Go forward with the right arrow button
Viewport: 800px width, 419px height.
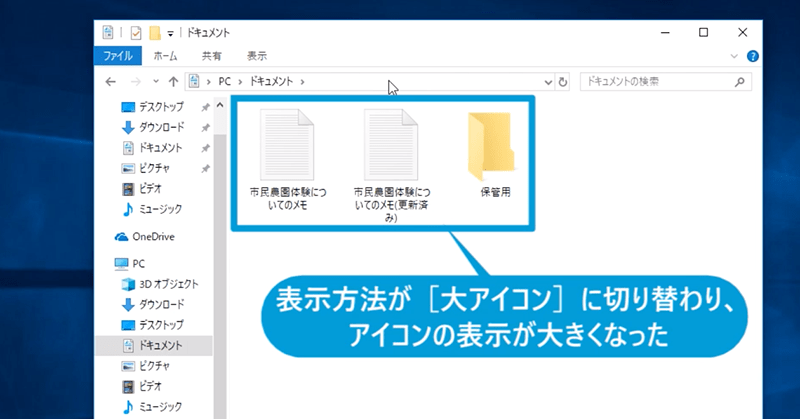[x=135, y=82]
